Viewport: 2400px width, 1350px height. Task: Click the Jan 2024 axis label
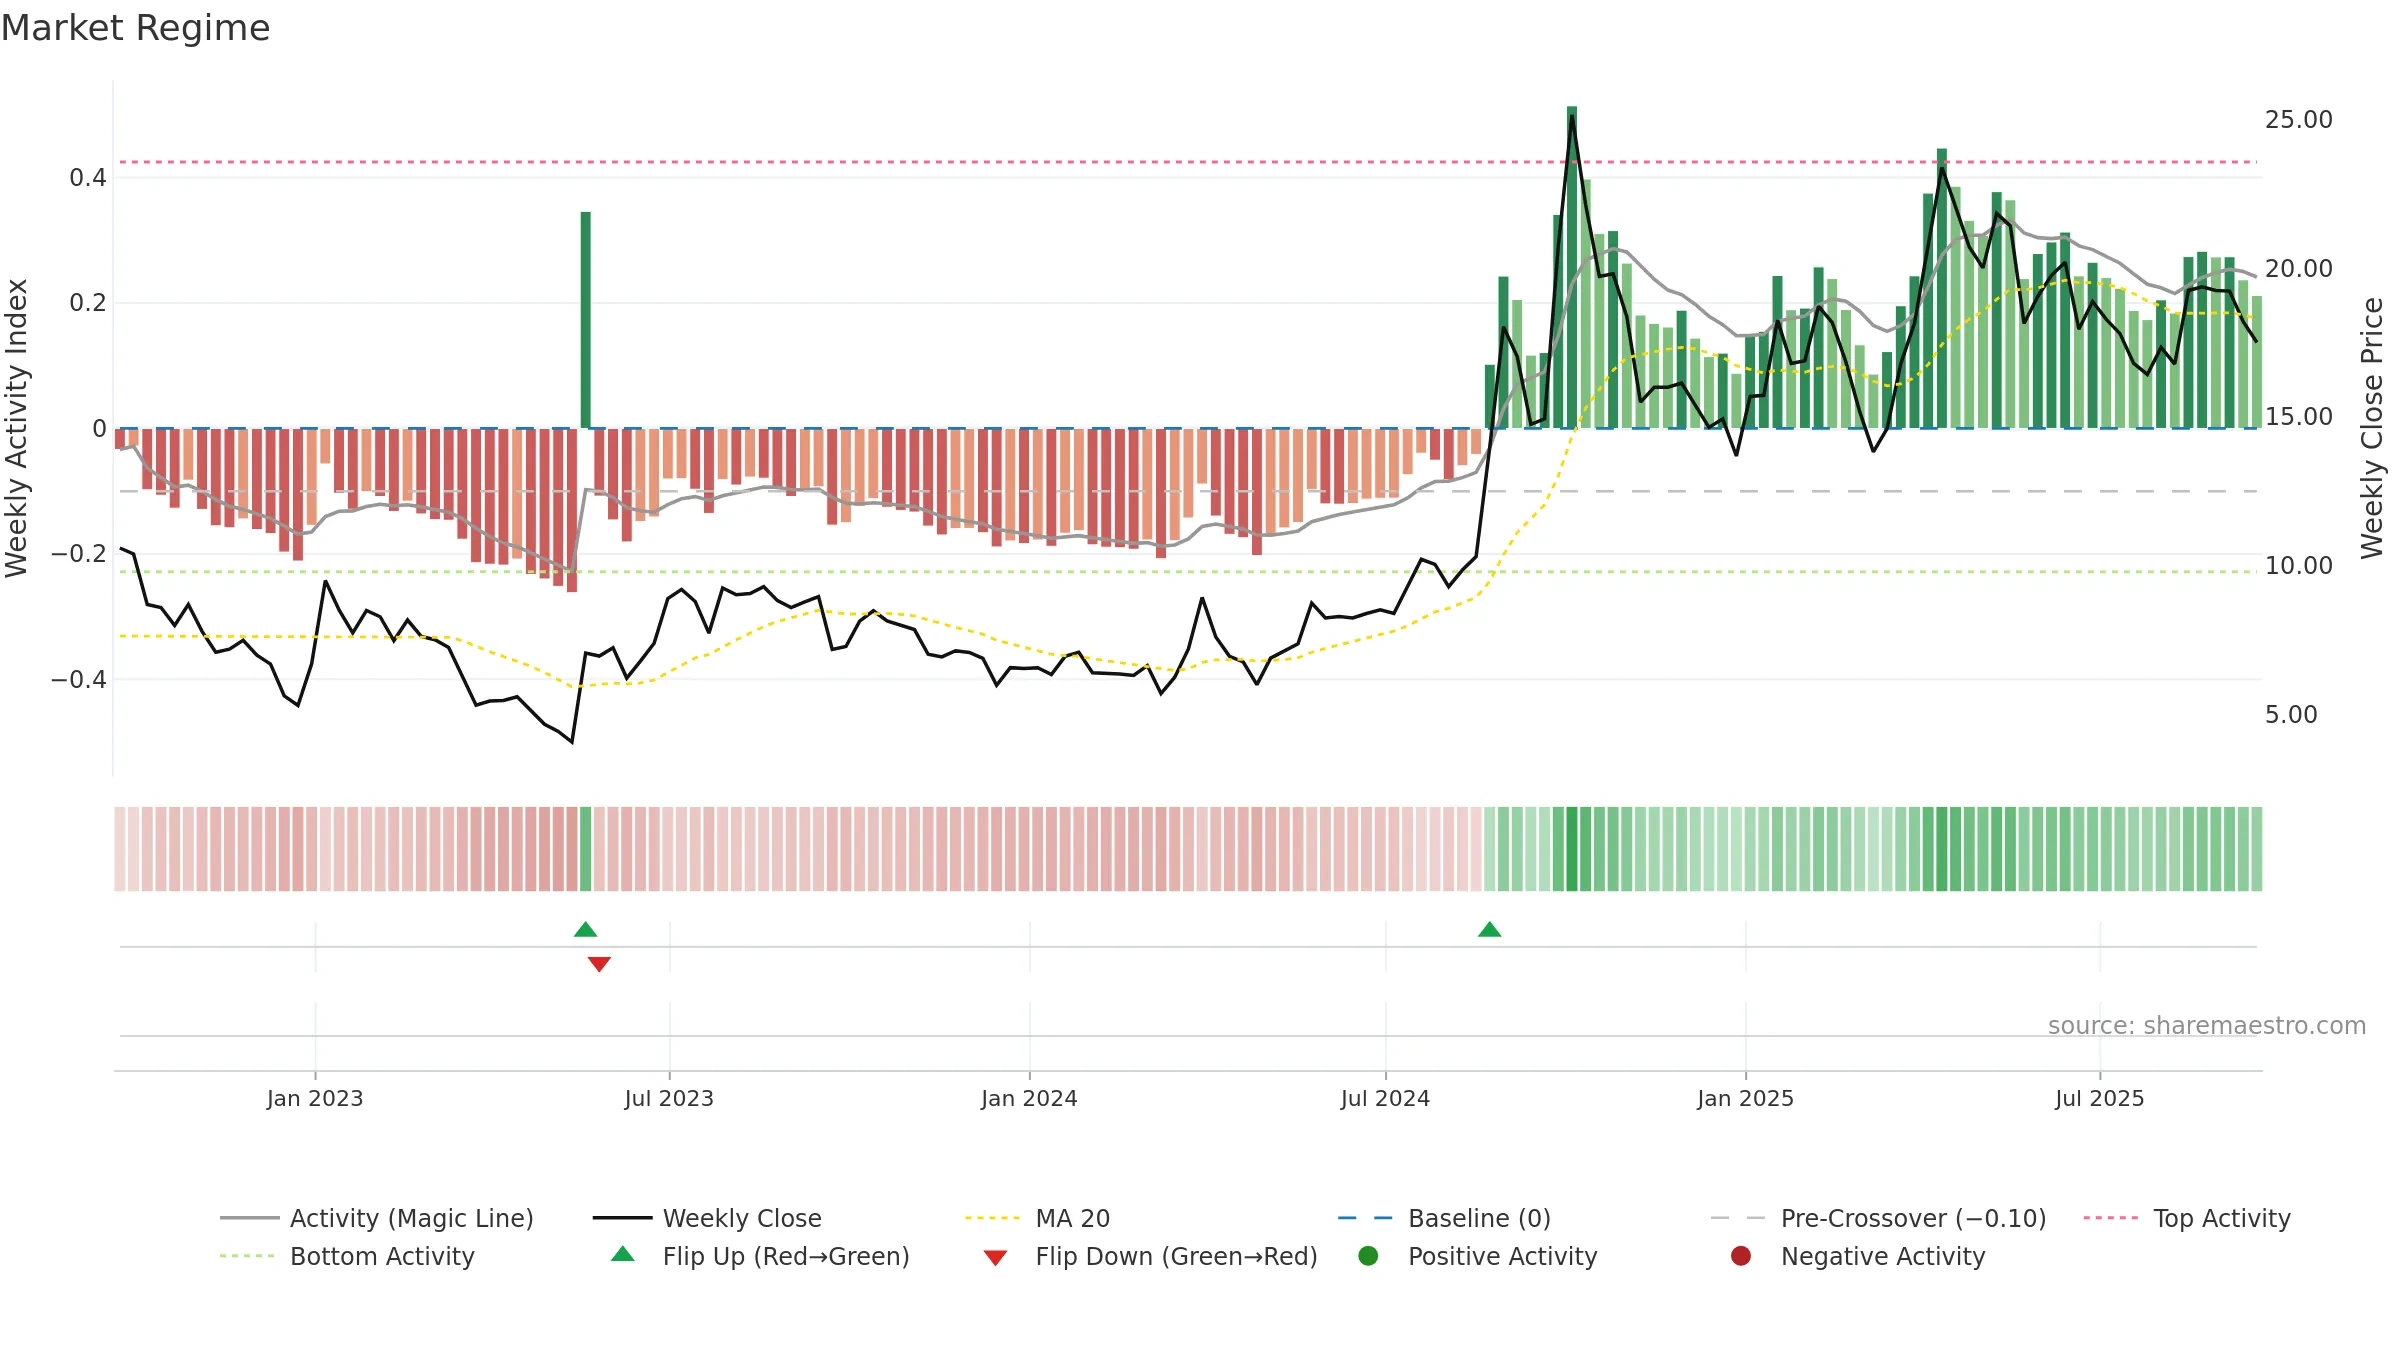[1029, 1099]
